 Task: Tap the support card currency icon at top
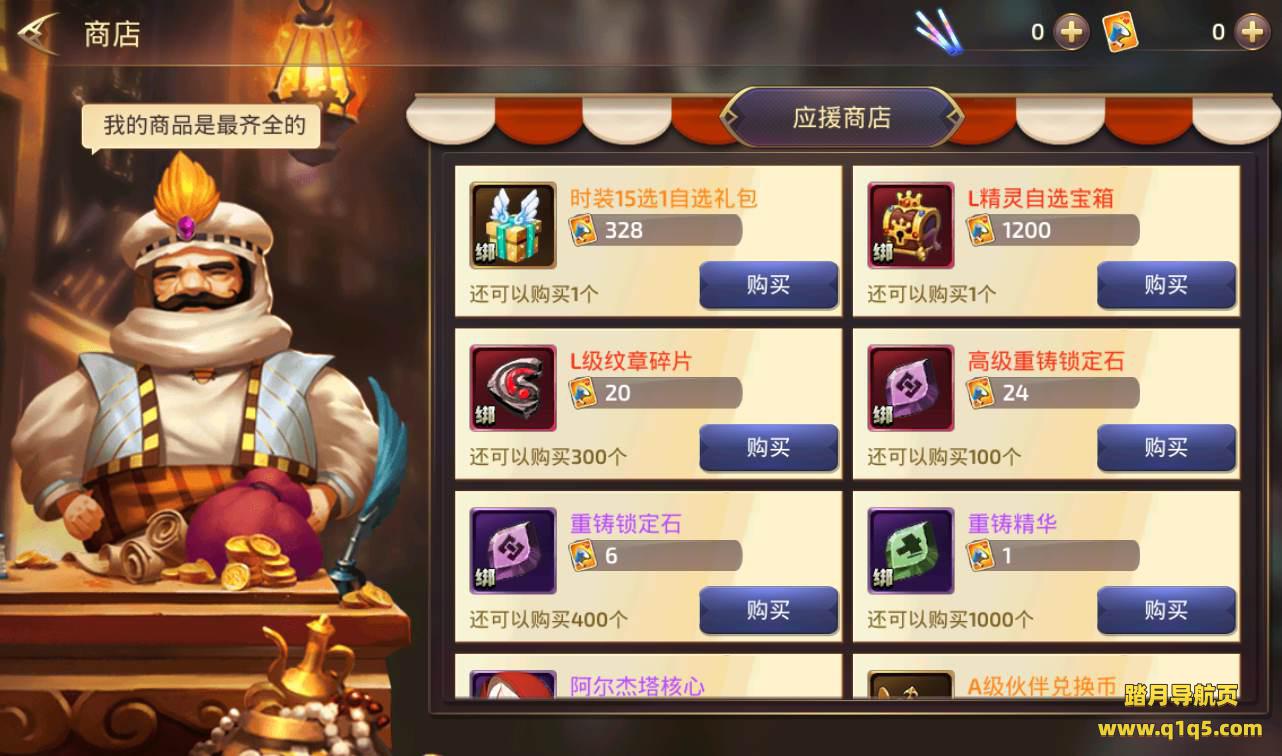(1120, 32)
